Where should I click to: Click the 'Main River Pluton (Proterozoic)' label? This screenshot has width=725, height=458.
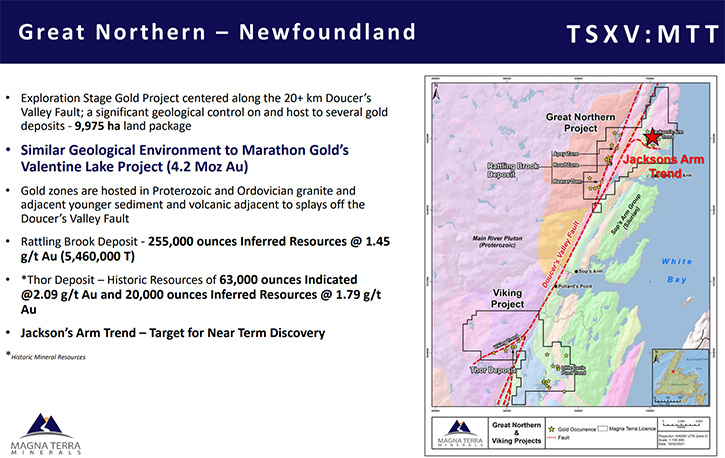[x=497, y=241]
